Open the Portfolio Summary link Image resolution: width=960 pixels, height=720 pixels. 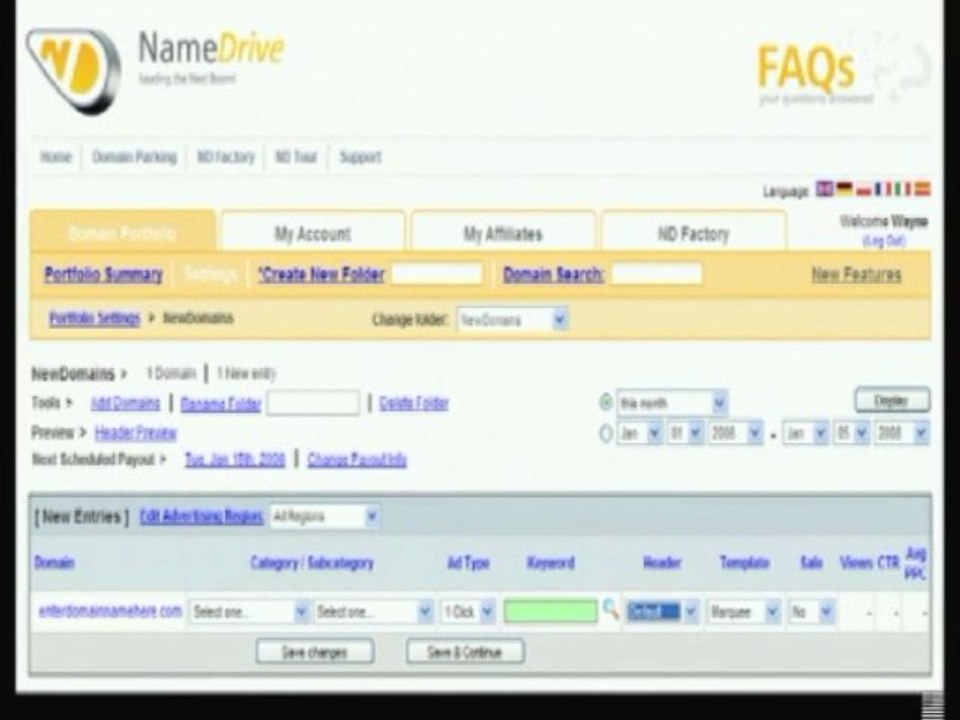103,274
